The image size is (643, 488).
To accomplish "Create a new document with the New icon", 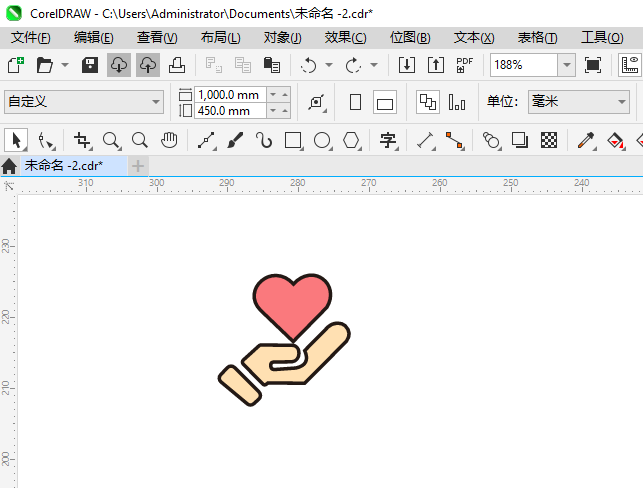I will coord(16,65).
